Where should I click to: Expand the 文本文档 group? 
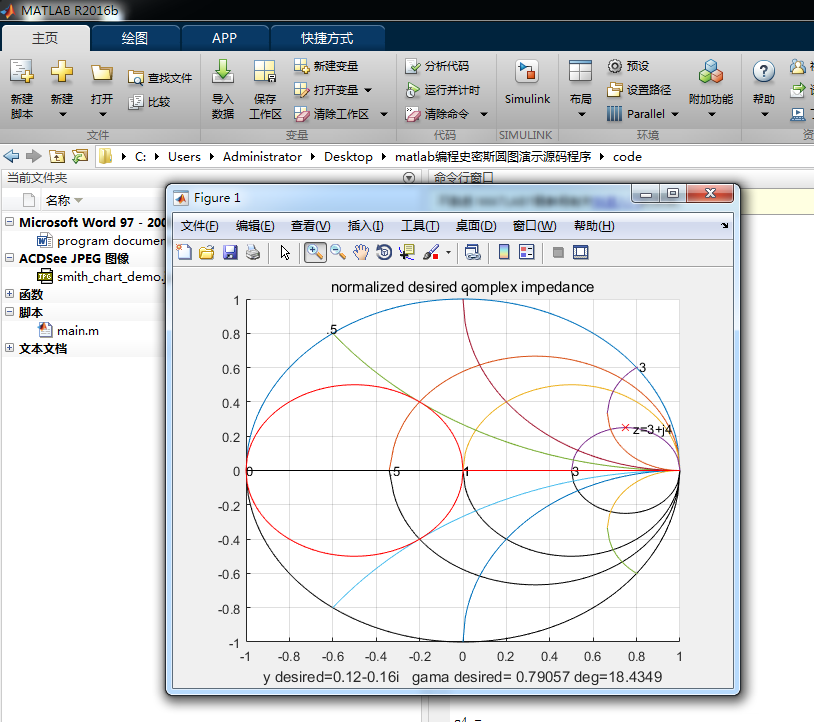pyautogui.click(x=9, y=348)
